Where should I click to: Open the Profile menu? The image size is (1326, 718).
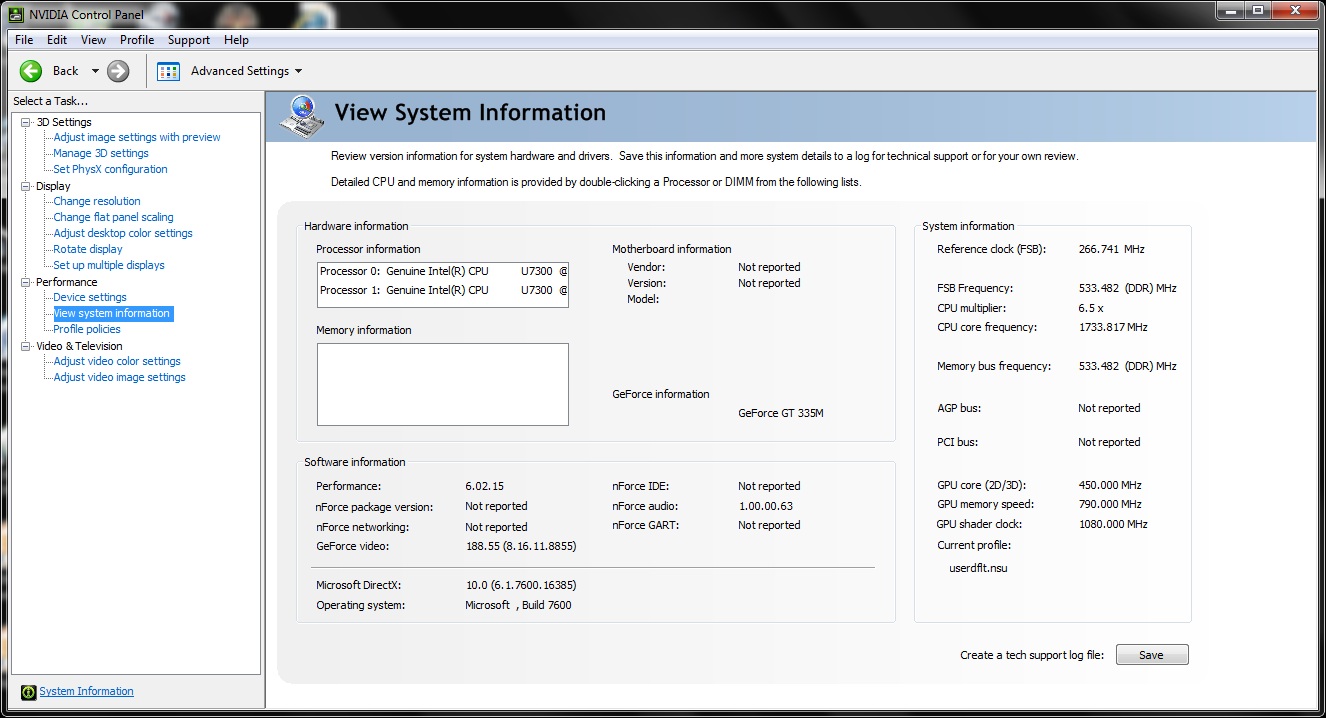pos(137,40)
